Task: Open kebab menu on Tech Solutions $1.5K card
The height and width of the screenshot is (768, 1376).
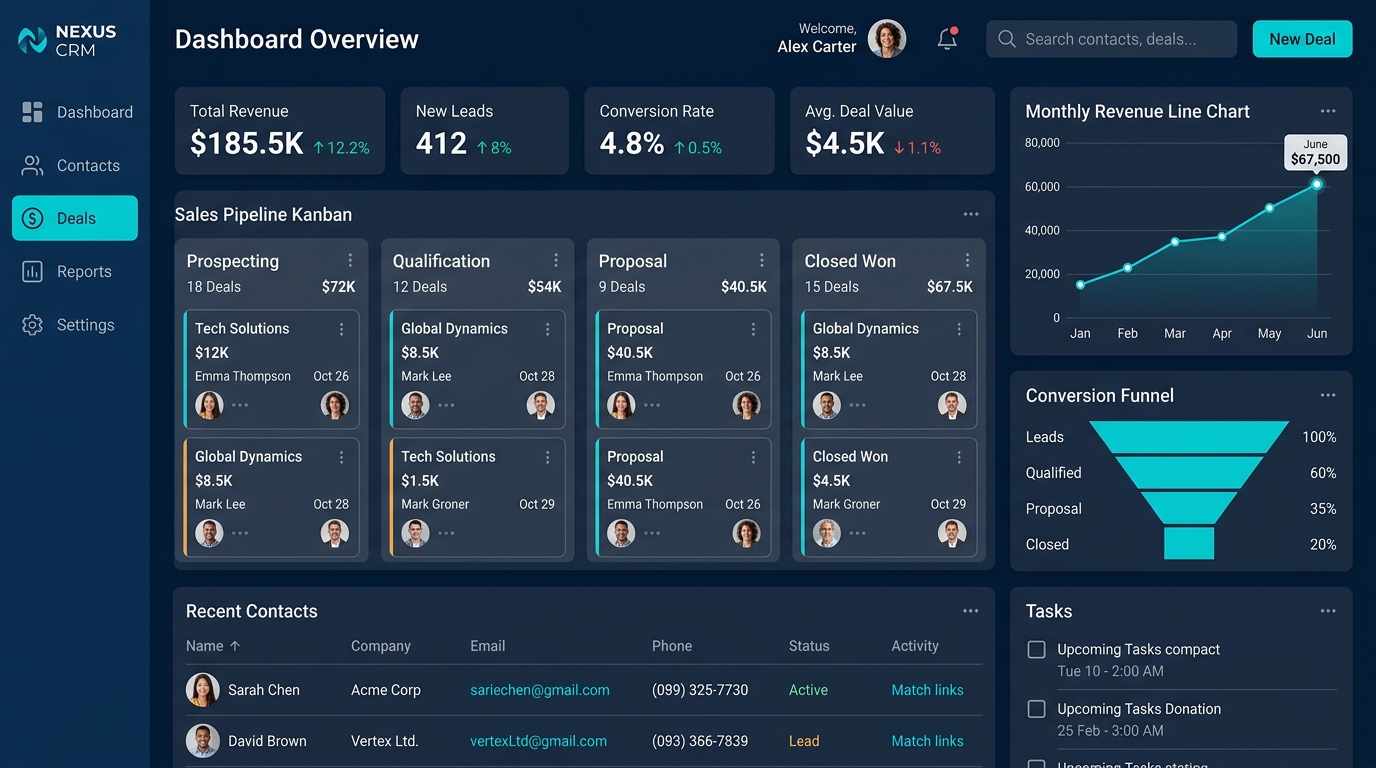Action: (x=548, y=457)
